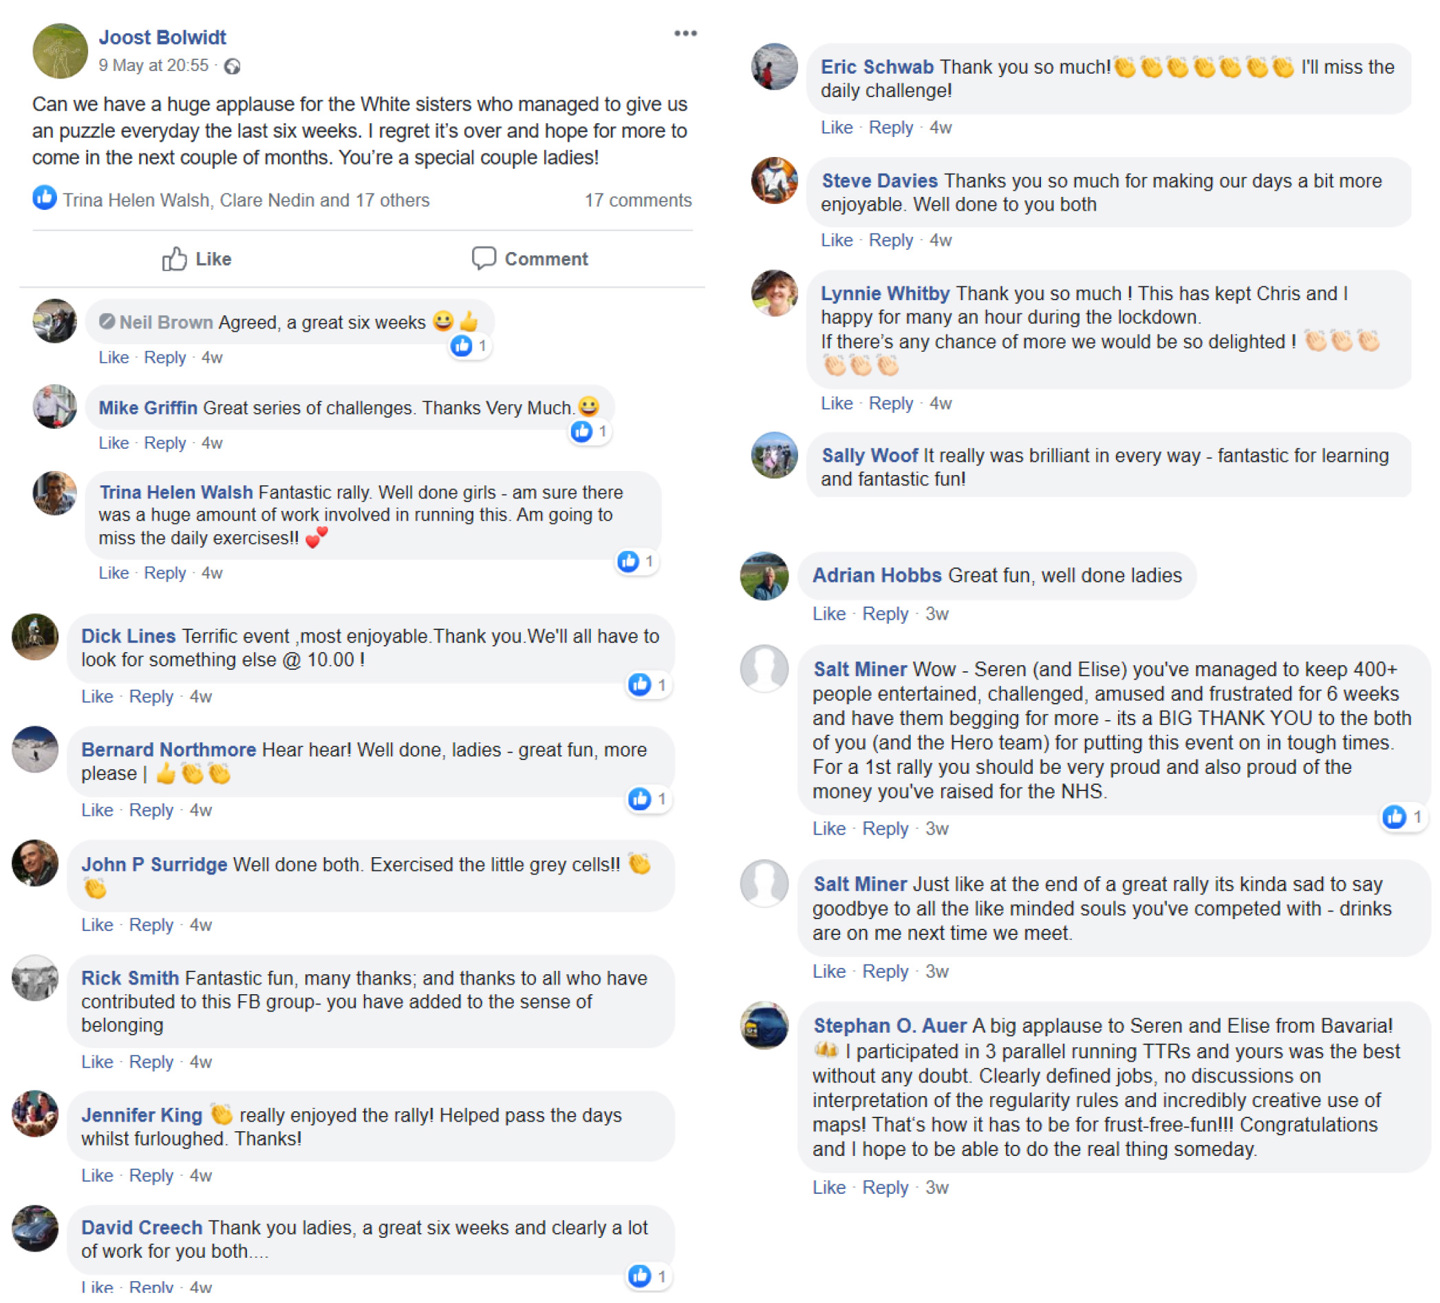Open Joost Bolwidt's profile name link
This screenshot has height=1303, width=1440.
[x=162, y=37]
